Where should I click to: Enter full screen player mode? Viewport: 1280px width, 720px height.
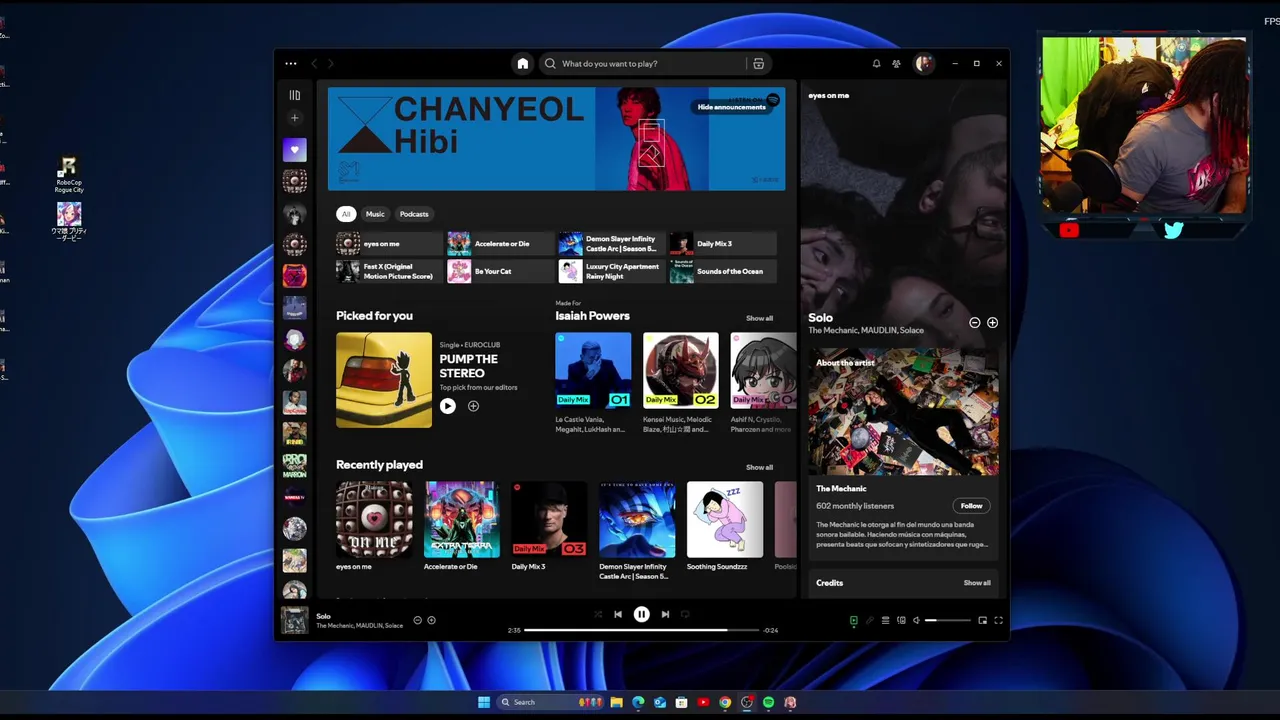click(998, 620)
